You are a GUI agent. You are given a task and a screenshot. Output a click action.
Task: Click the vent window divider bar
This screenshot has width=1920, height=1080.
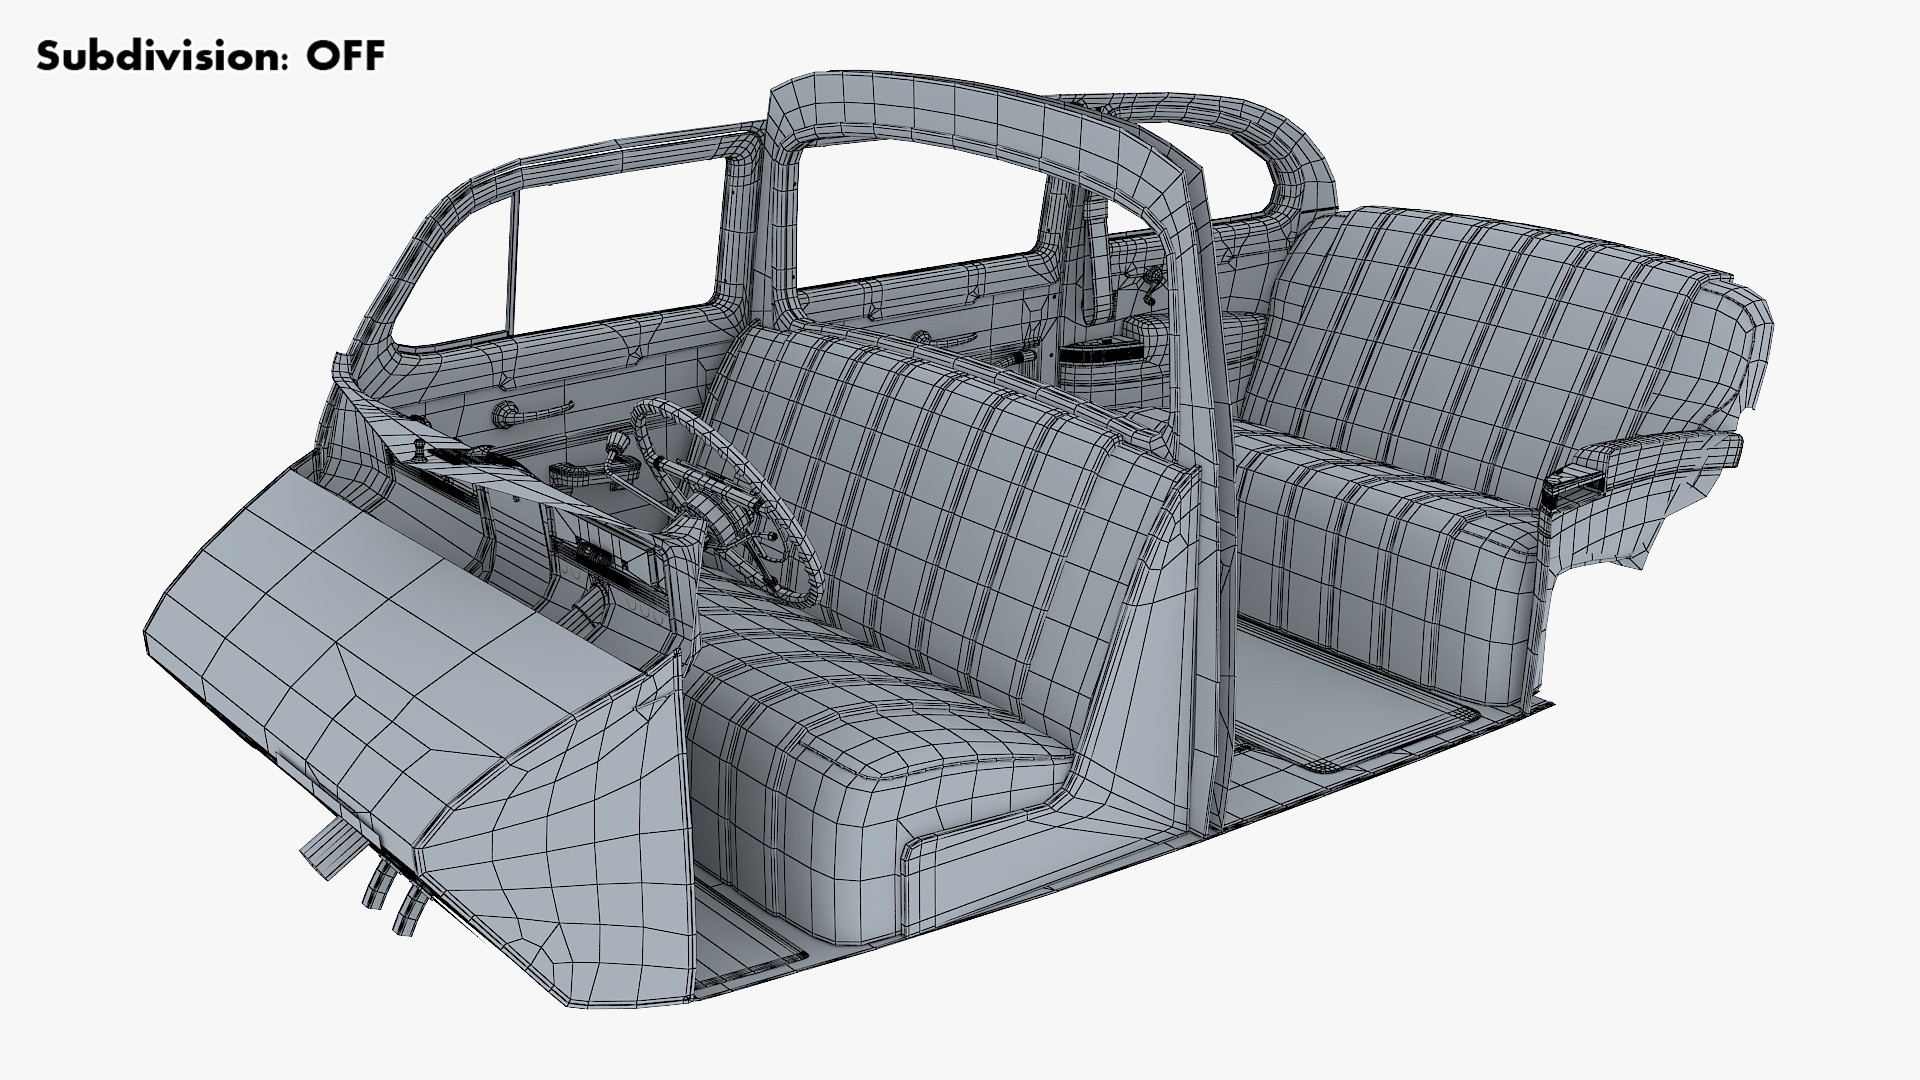pyautogui.click(x=513, y=265)
